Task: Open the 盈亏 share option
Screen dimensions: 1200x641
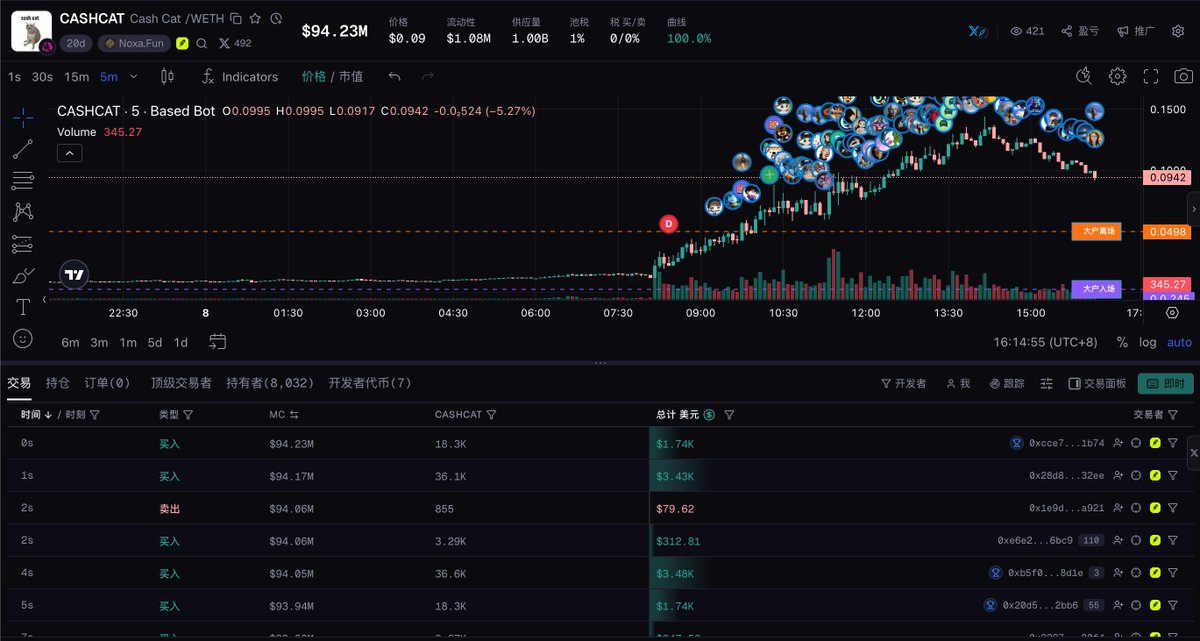Action: [1079, 31]
